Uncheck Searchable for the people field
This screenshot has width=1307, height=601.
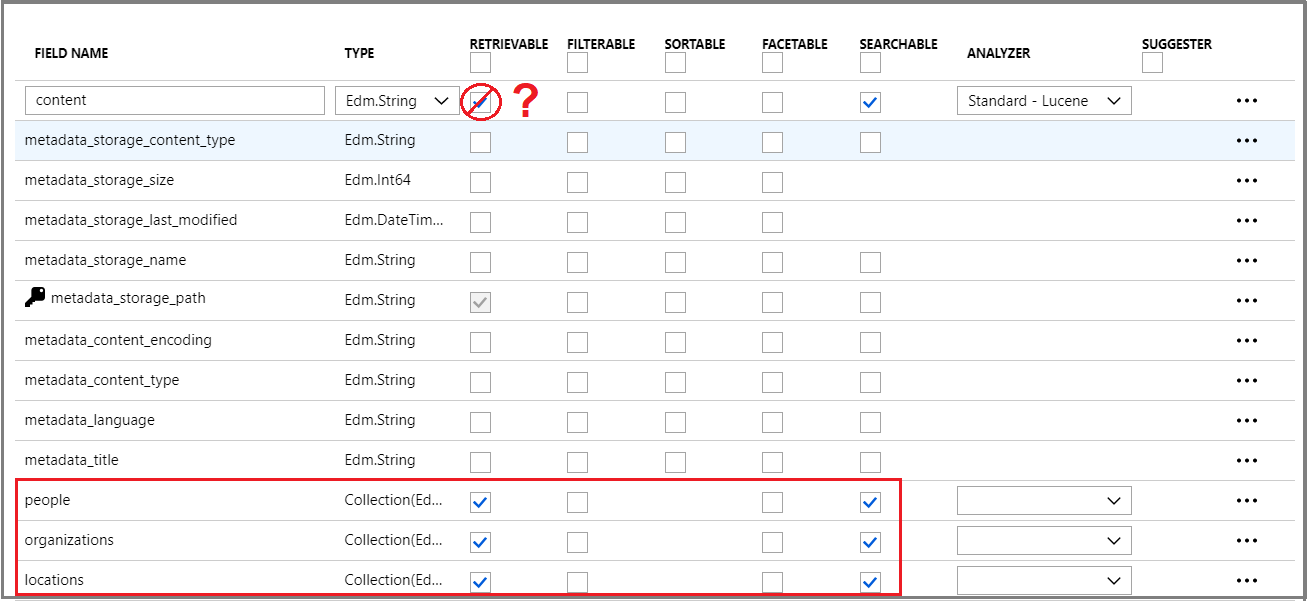pos(870,502)
